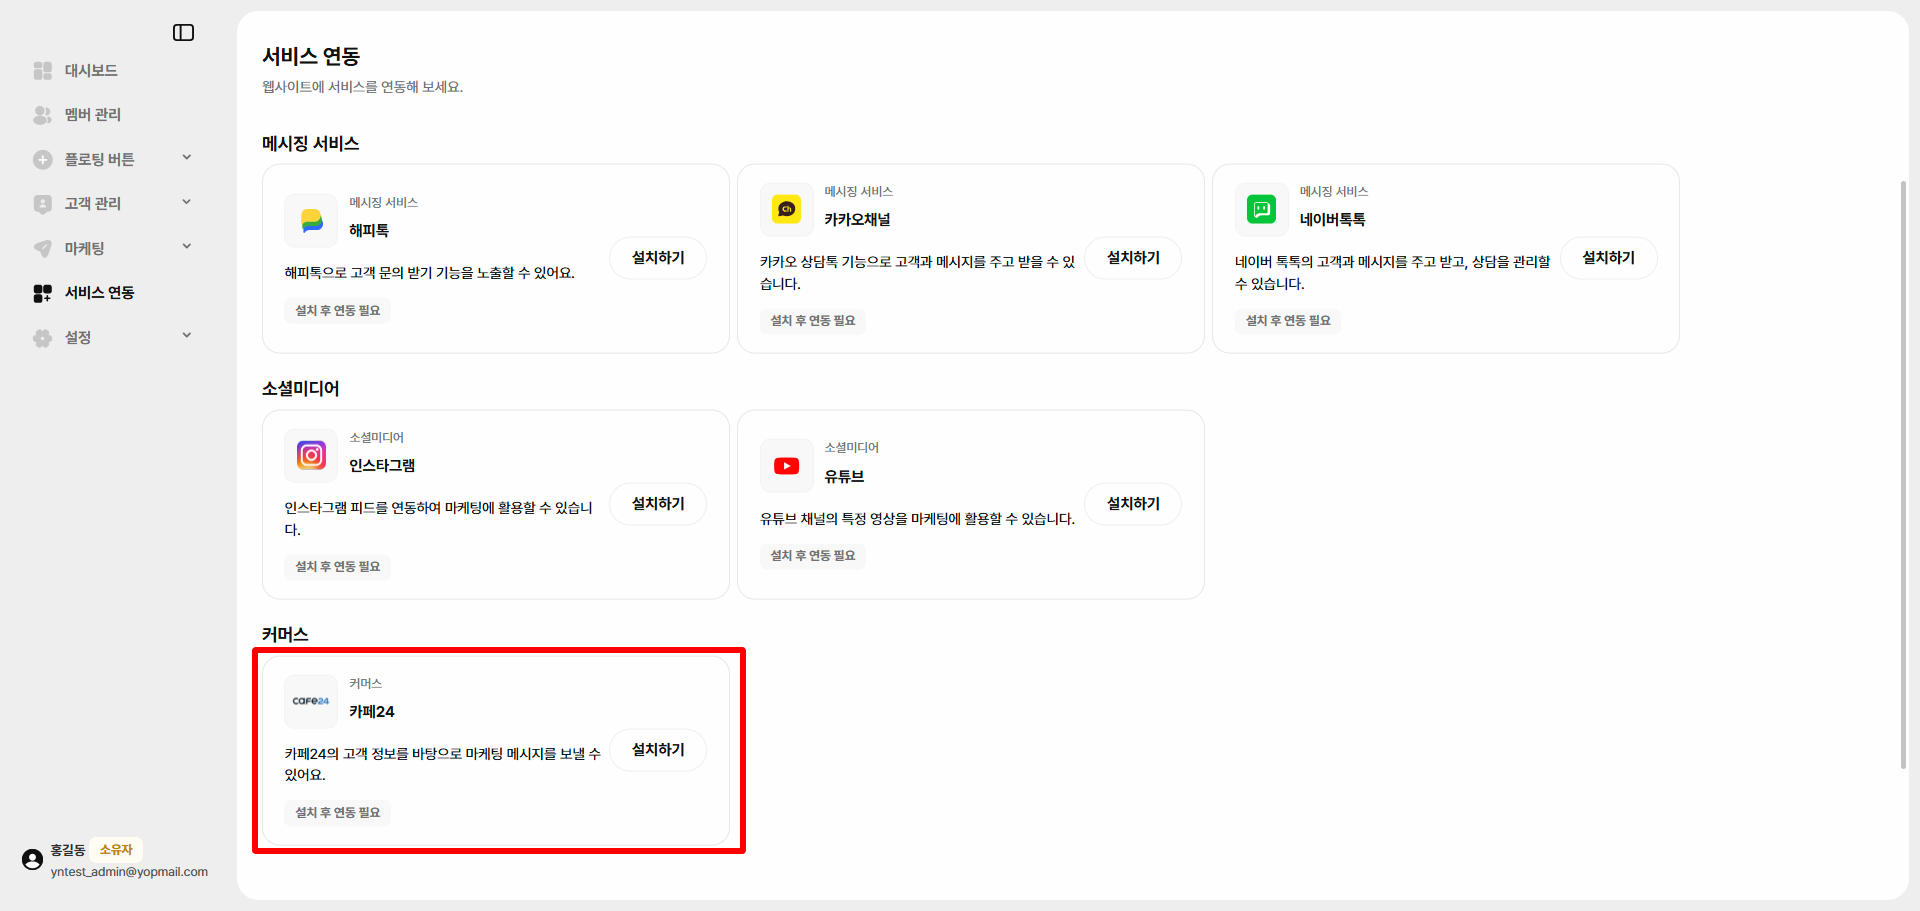Click the 네이버톡톡 green logo icon

point(1261,209)
